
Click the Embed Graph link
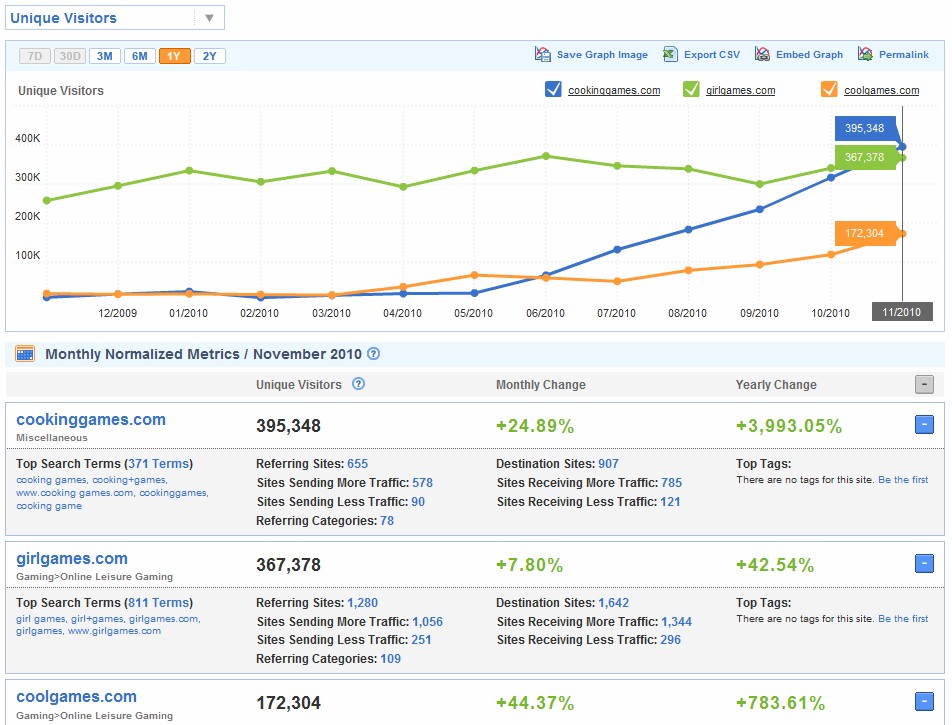click(809, 55)
